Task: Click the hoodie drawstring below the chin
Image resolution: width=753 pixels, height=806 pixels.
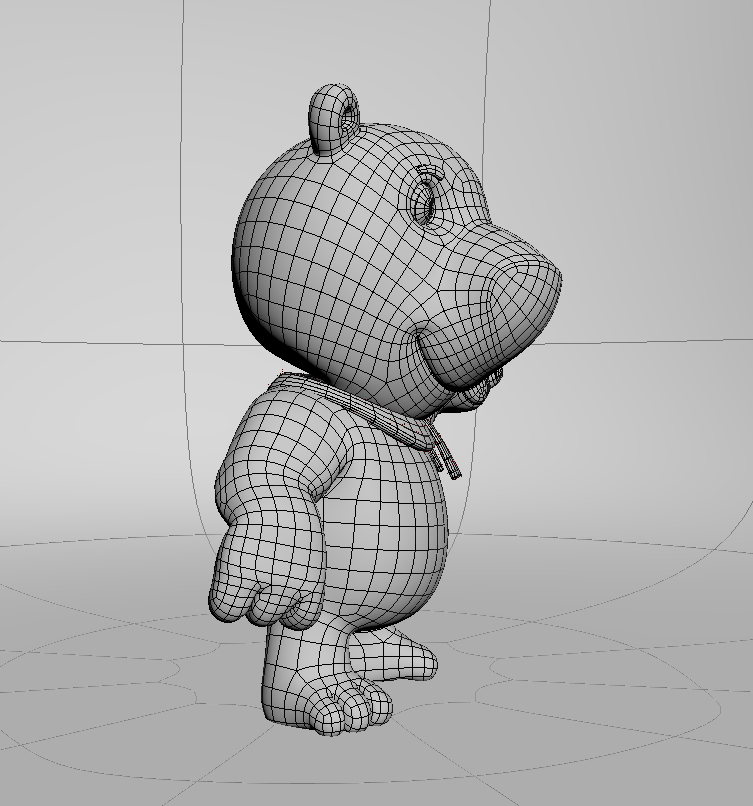Action: [x=446, y=452]
